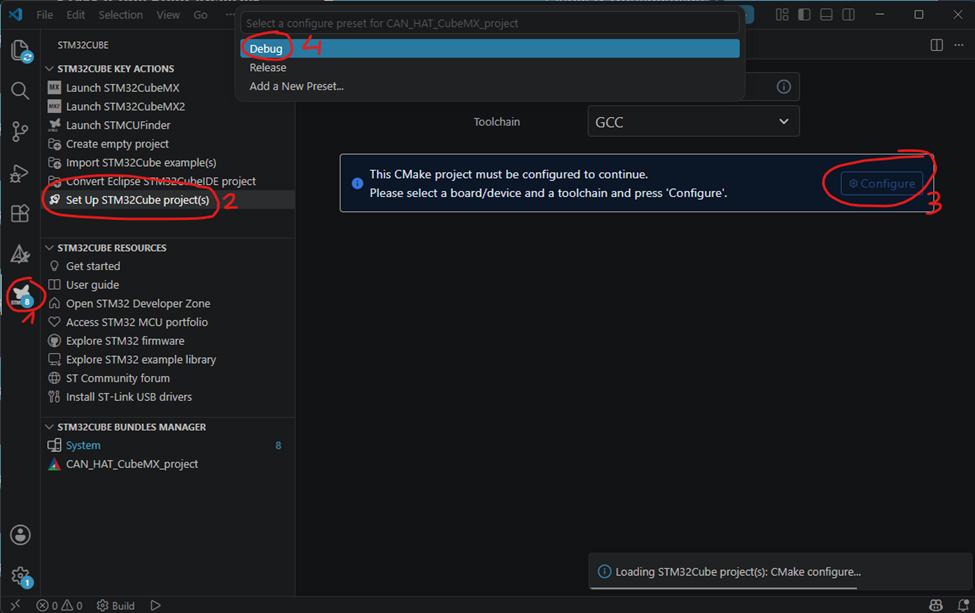Select Install ST-Link USB drivers
The width and height of the screenshot is (975, 613).
[129, 397]
